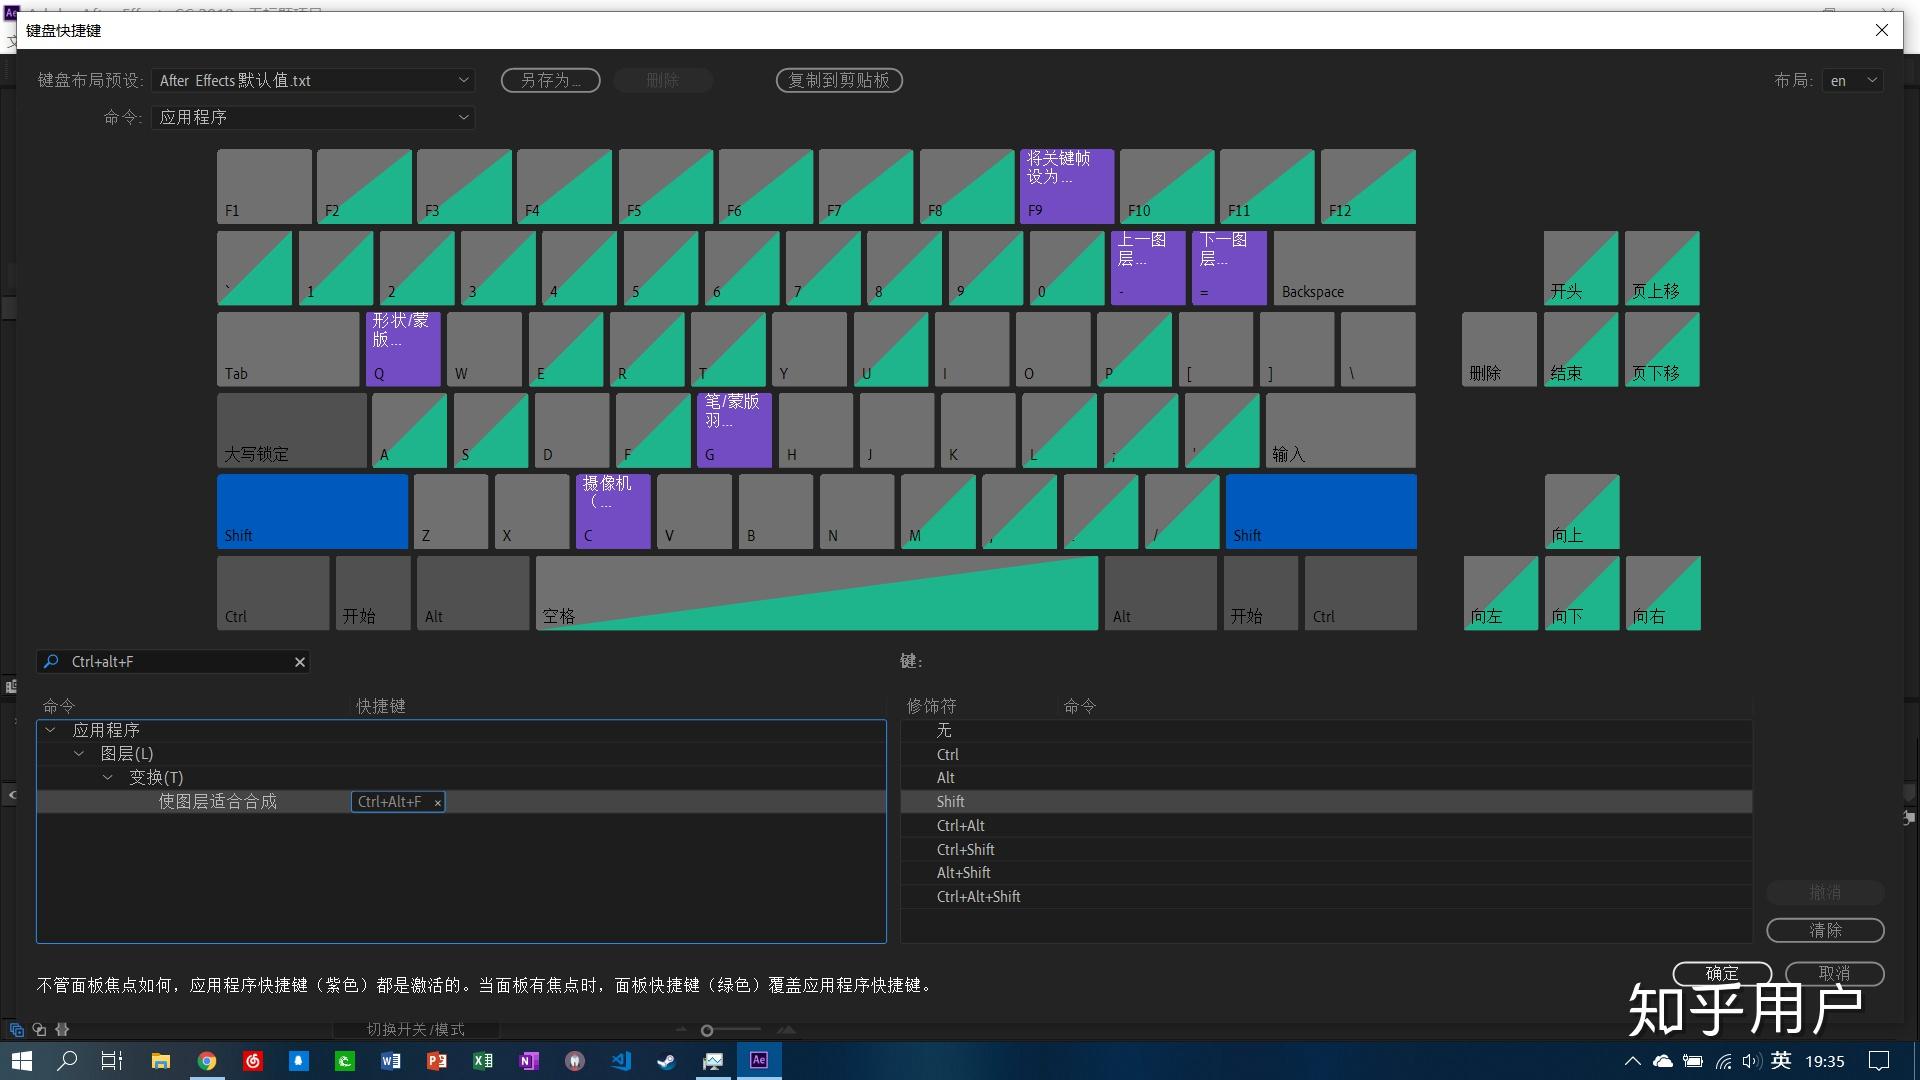Open Excel from the taskbar
This screenshot has height=1080, width=1920.
coord(483,1061)
